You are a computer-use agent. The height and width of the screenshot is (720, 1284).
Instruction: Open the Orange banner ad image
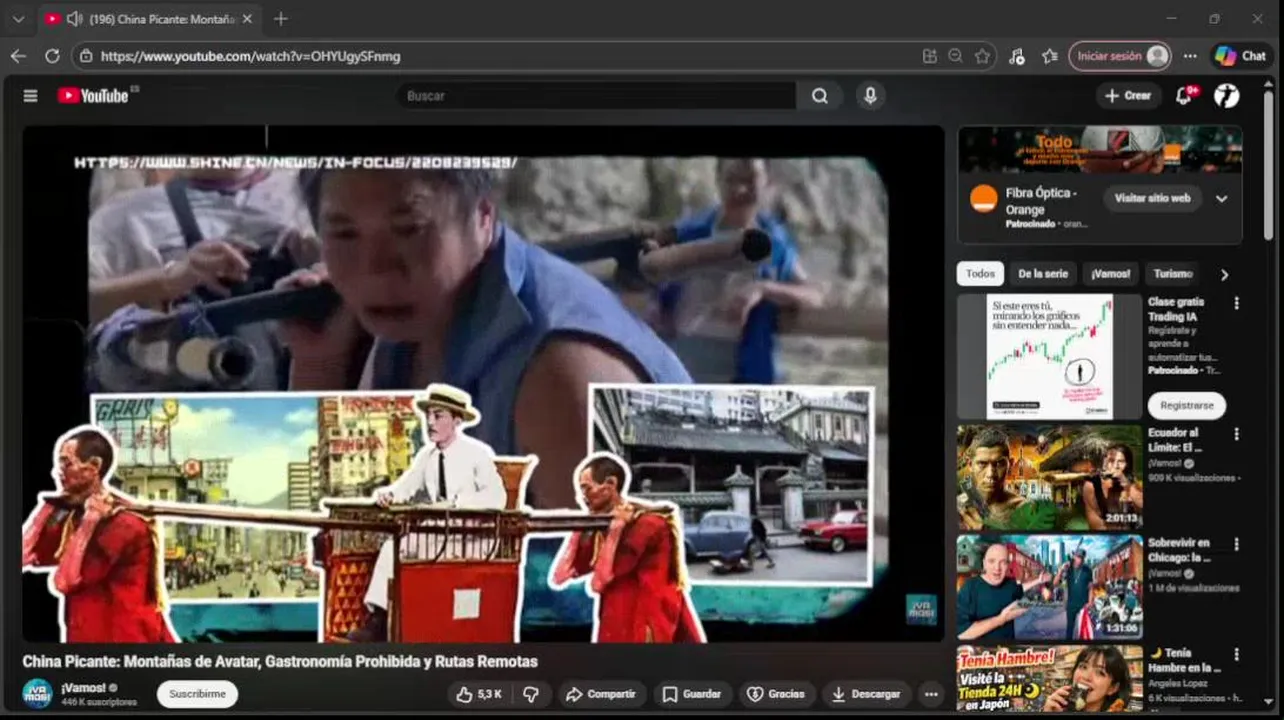click(x=1100, y=149)
